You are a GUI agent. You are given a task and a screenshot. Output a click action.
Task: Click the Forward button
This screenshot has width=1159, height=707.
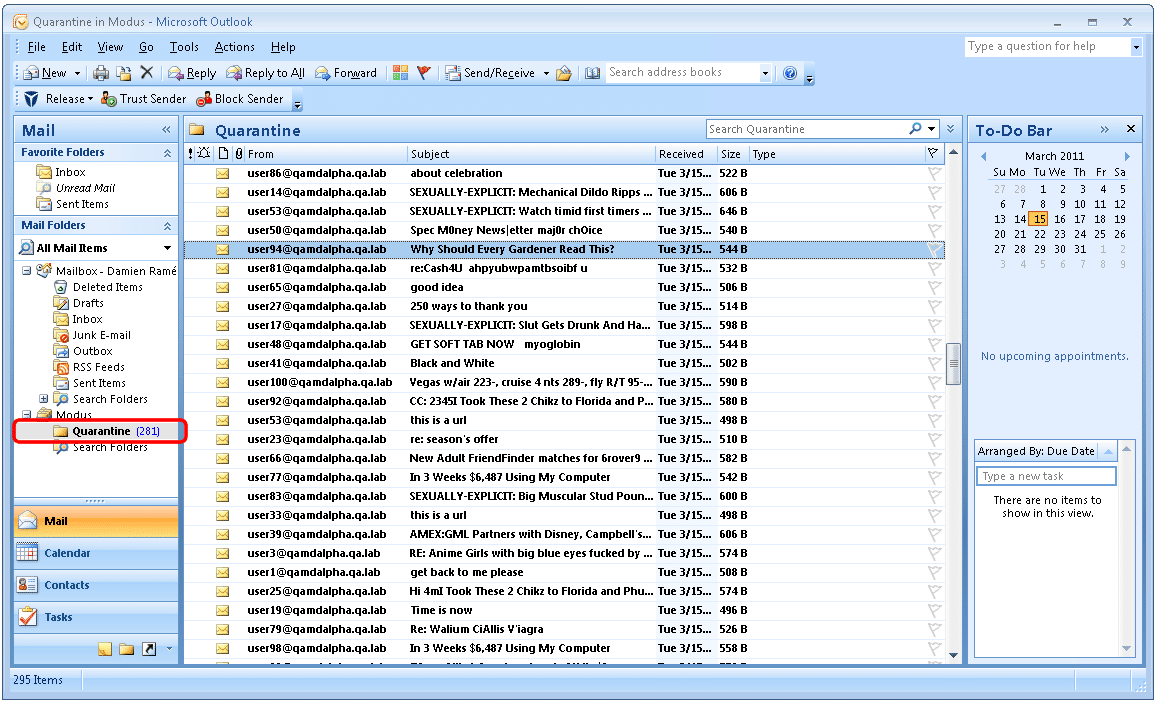coord(346,73)
